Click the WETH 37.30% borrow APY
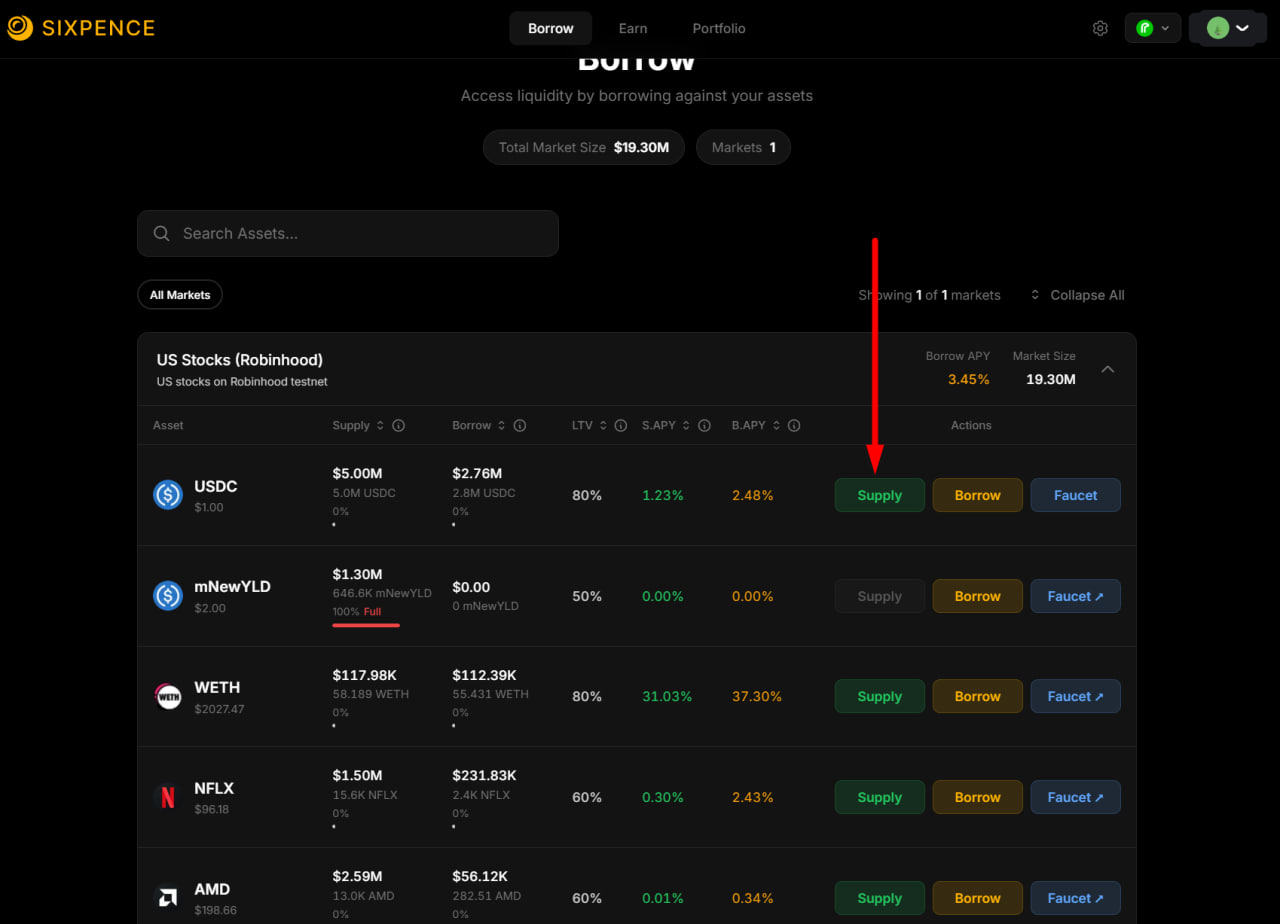The width and height of the screenshot is (1280, 924). pos(757,696)
